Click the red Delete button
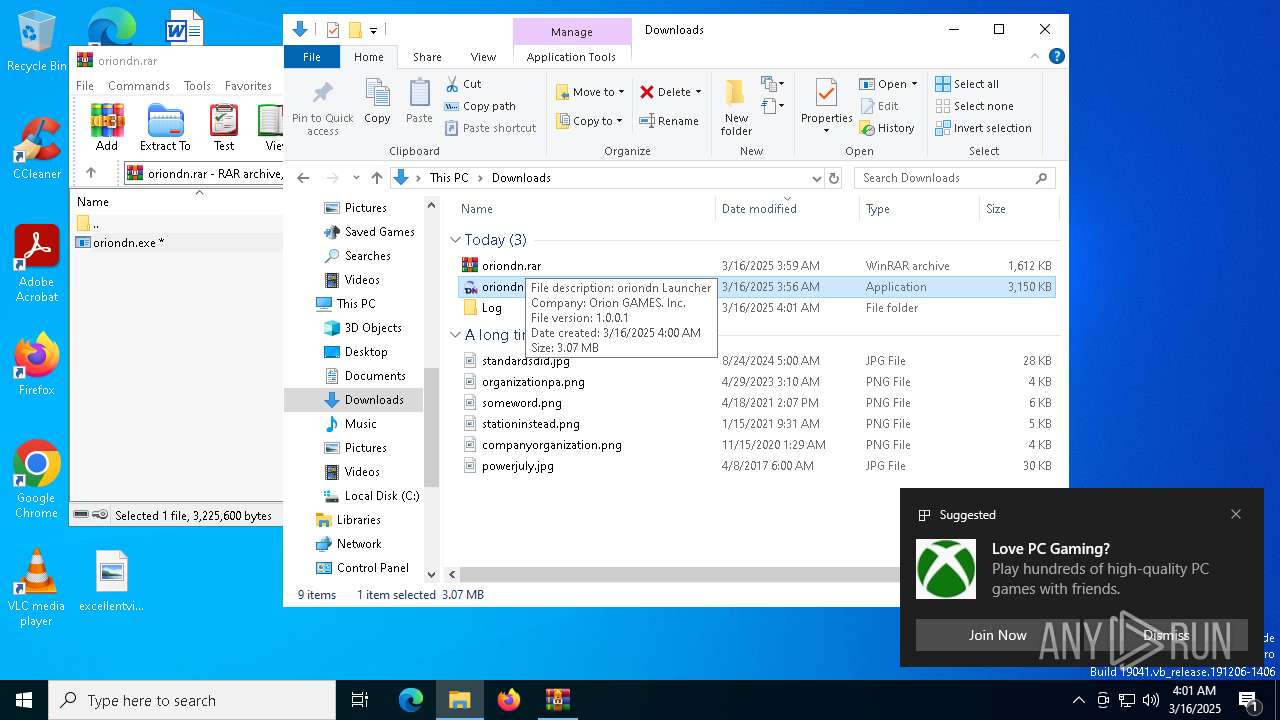This screenshot has height=720, width=1280. coord(665,92)
